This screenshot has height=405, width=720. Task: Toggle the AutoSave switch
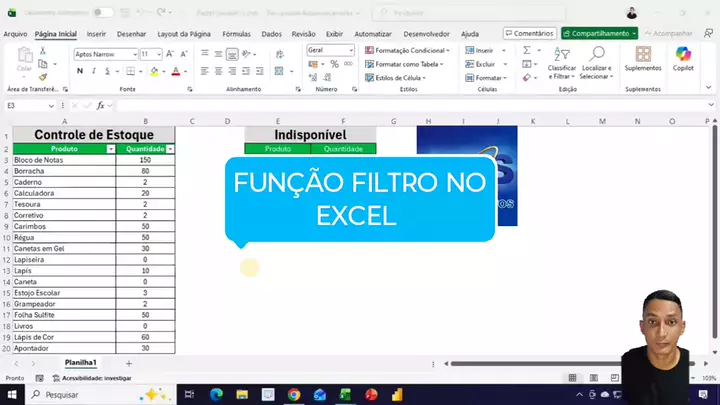point(103,13)
